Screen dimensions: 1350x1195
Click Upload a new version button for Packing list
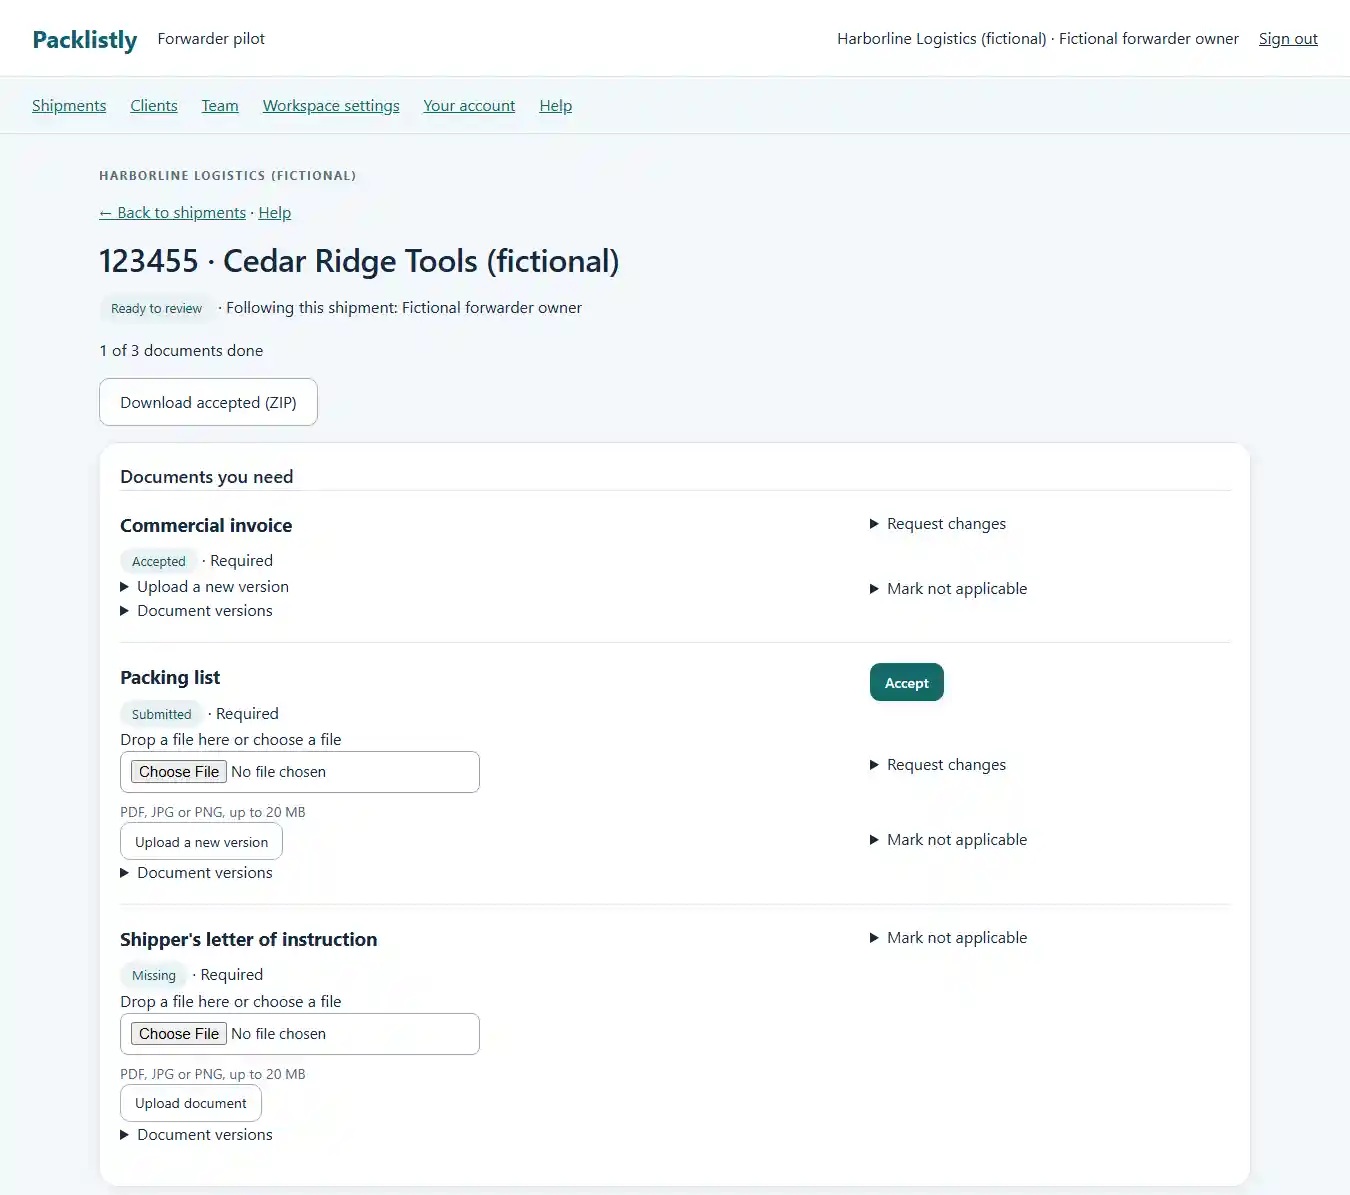(x=201, y=842)
